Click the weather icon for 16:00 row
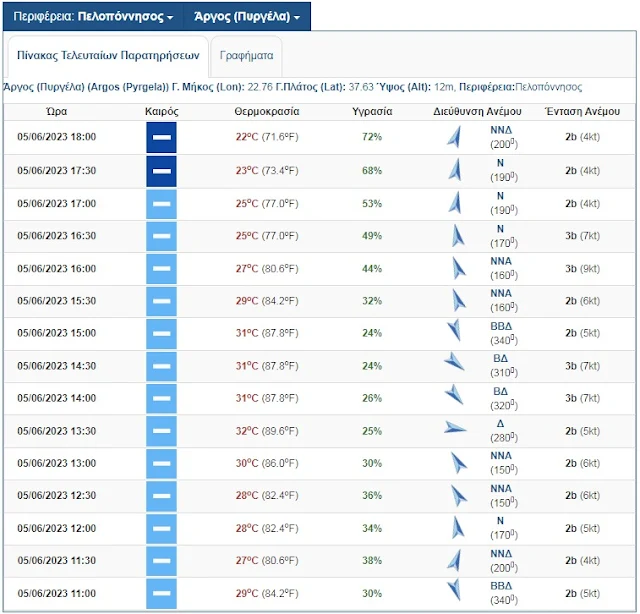This screenshot has height=614, width=640. [x=162, y=269]
